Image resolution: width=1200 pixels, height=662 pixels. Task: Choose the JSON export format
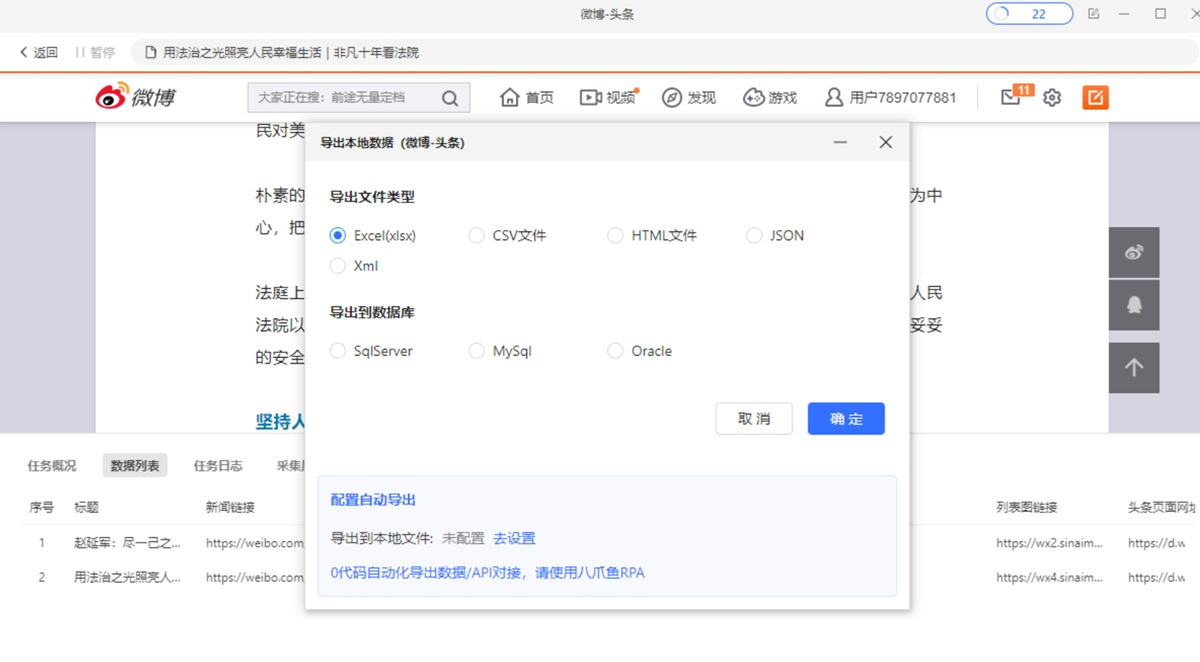click(x=754, y=236)
